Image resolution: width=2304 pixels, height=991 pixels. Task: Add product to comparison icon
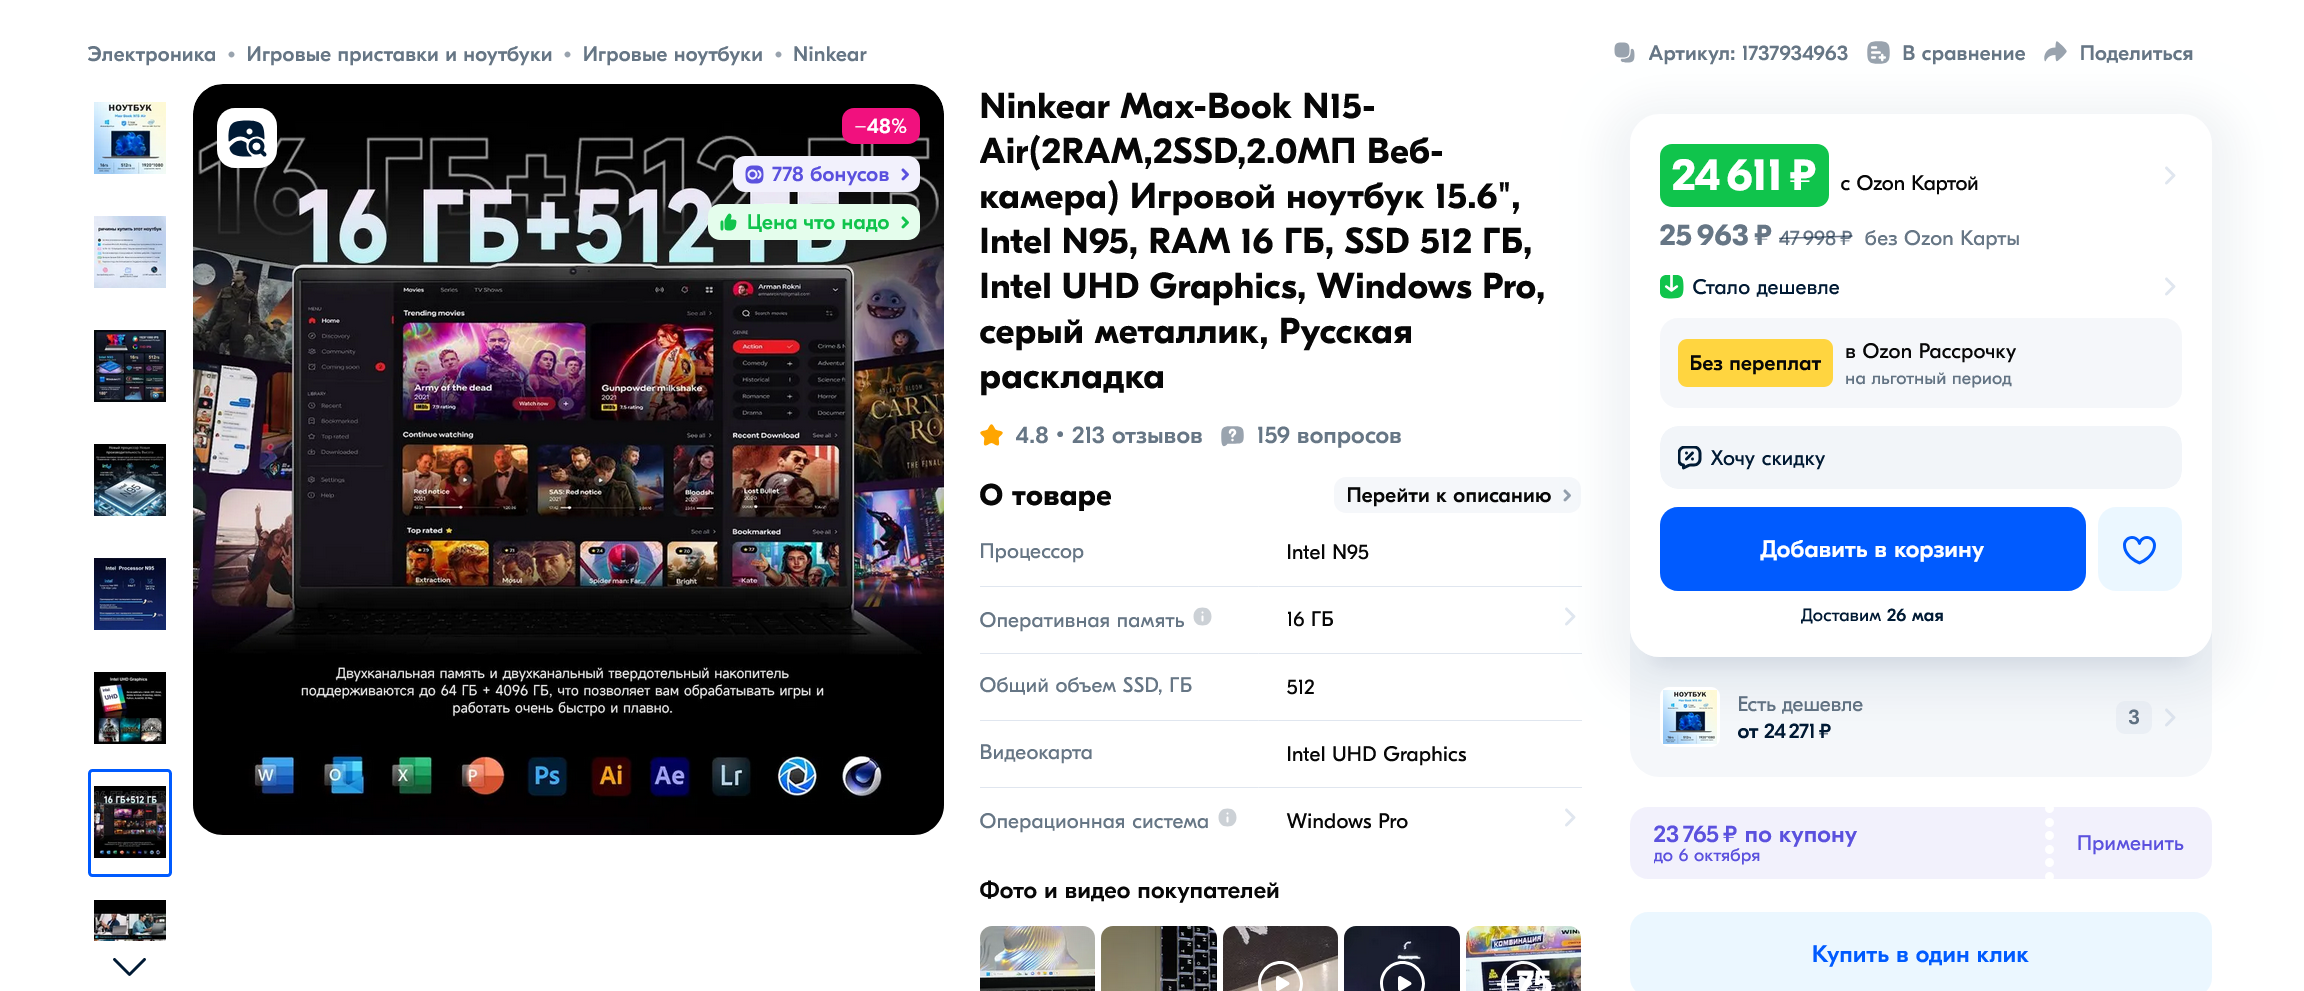(x=1878, y=53)
